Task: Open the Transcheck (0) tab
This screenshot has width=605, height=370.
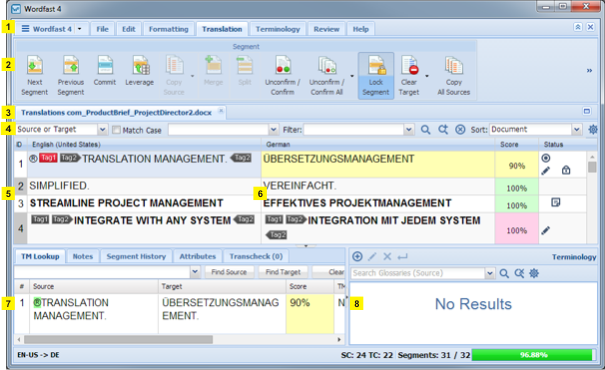Action: (256, 257)
